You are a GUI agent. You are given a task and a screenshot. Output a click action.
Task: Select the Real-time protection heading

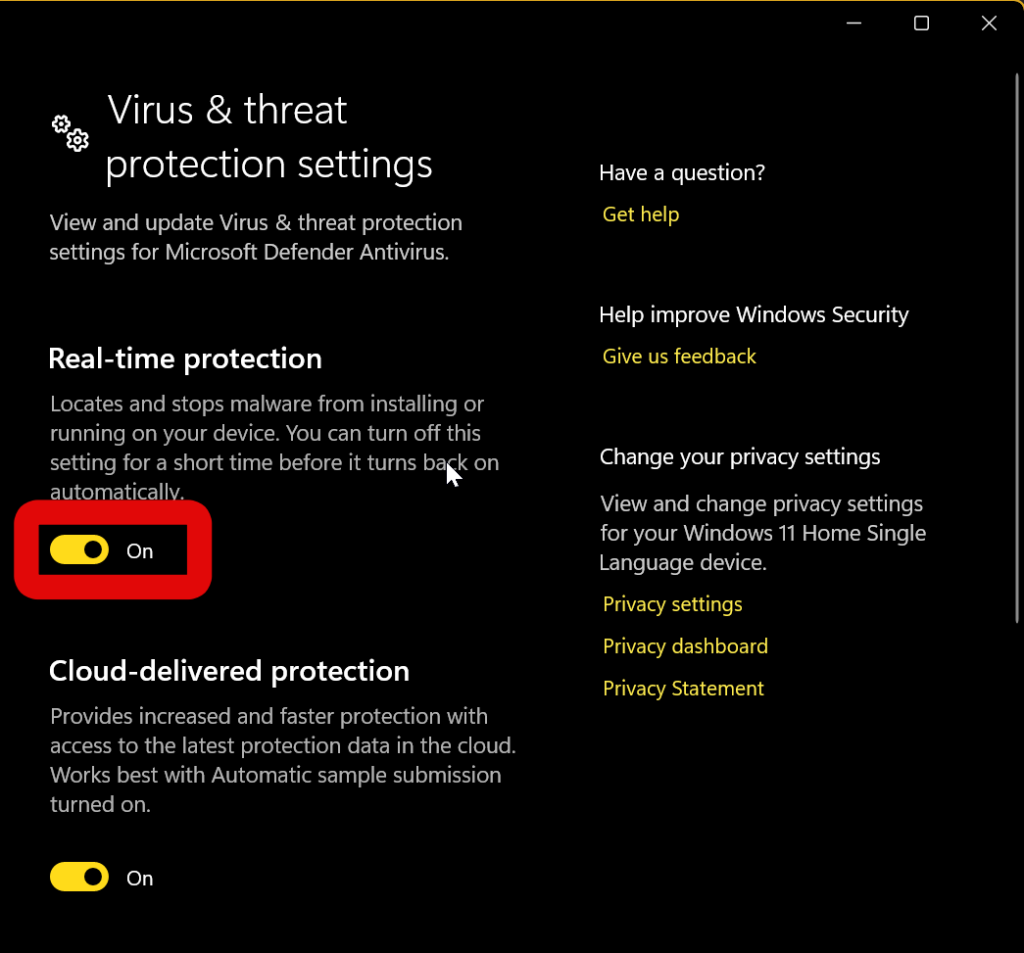coord(185,359)
